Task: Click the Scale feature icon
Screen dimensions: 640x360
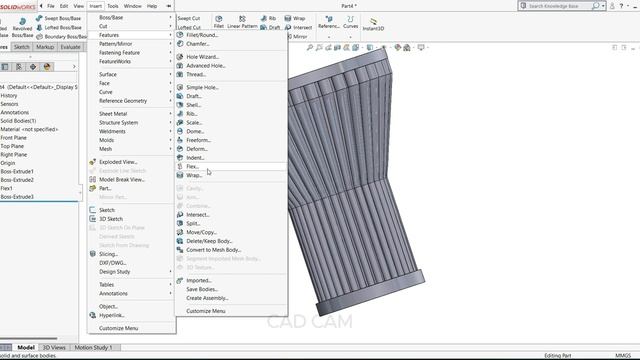Action: click(x=180, y=122)
